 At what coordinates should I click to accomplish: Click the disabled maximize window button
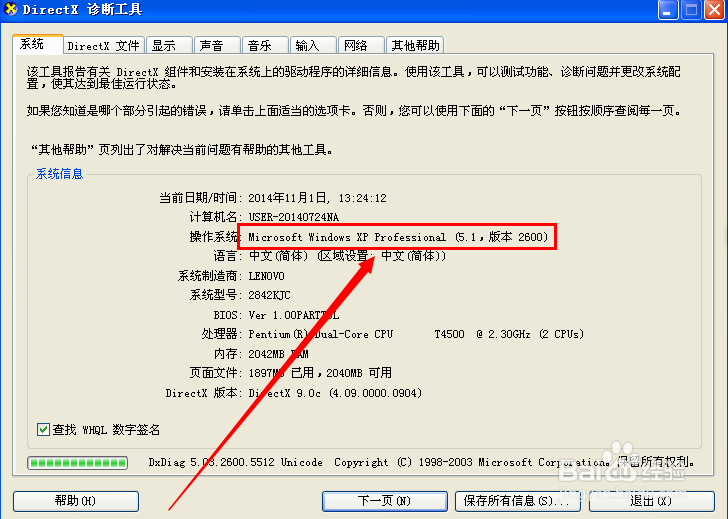point(691,10)
